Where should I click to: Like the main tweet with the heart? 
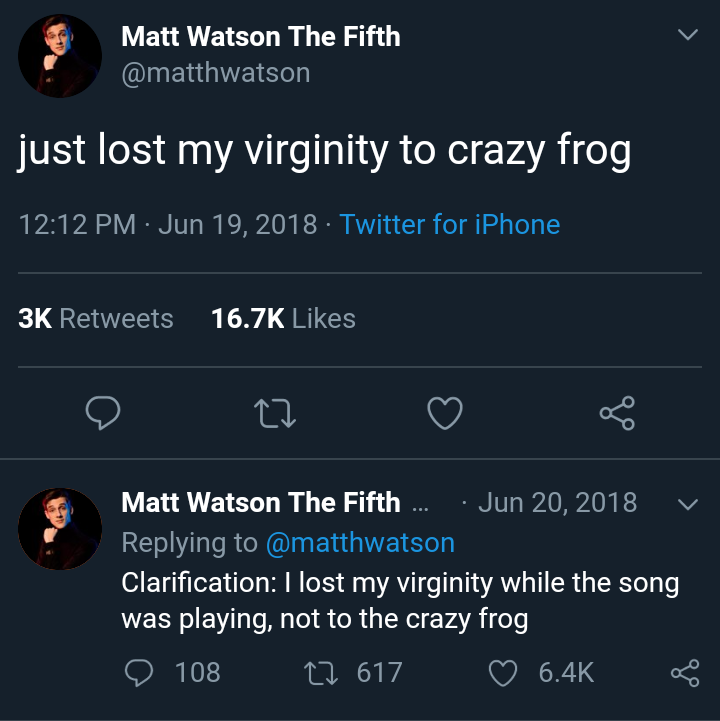445,413
